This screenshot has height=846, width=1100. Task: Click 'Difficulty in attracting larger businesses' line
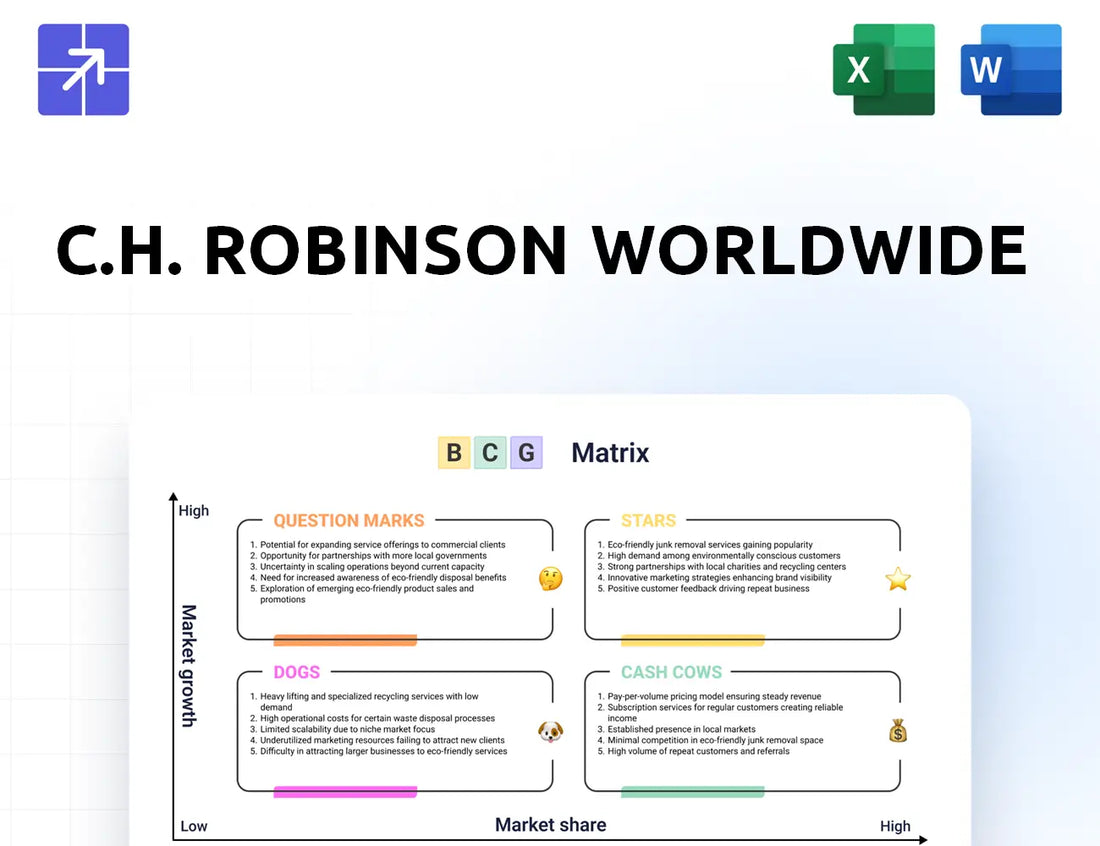384,751
